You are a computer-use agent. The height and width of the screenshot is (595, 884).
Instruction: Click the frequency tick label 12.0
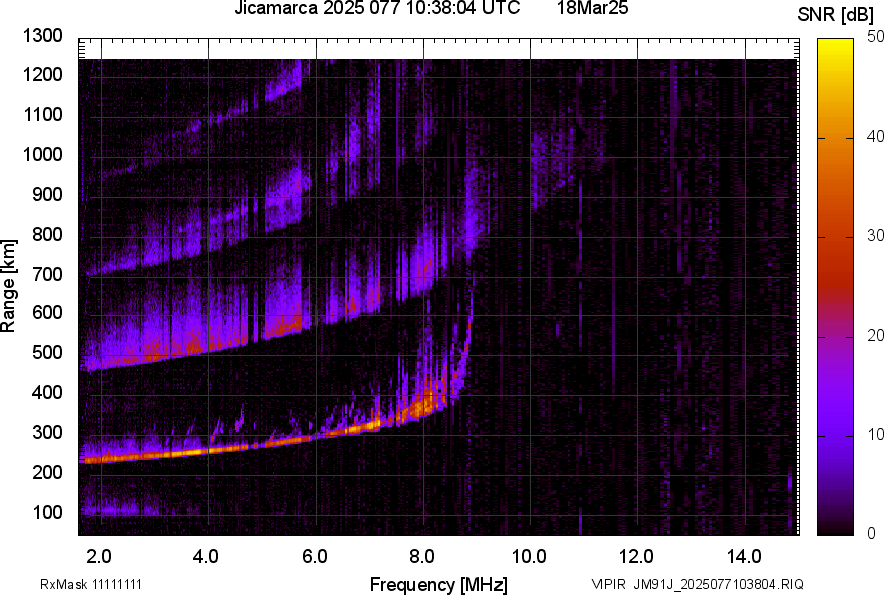(x=636, y=557)
